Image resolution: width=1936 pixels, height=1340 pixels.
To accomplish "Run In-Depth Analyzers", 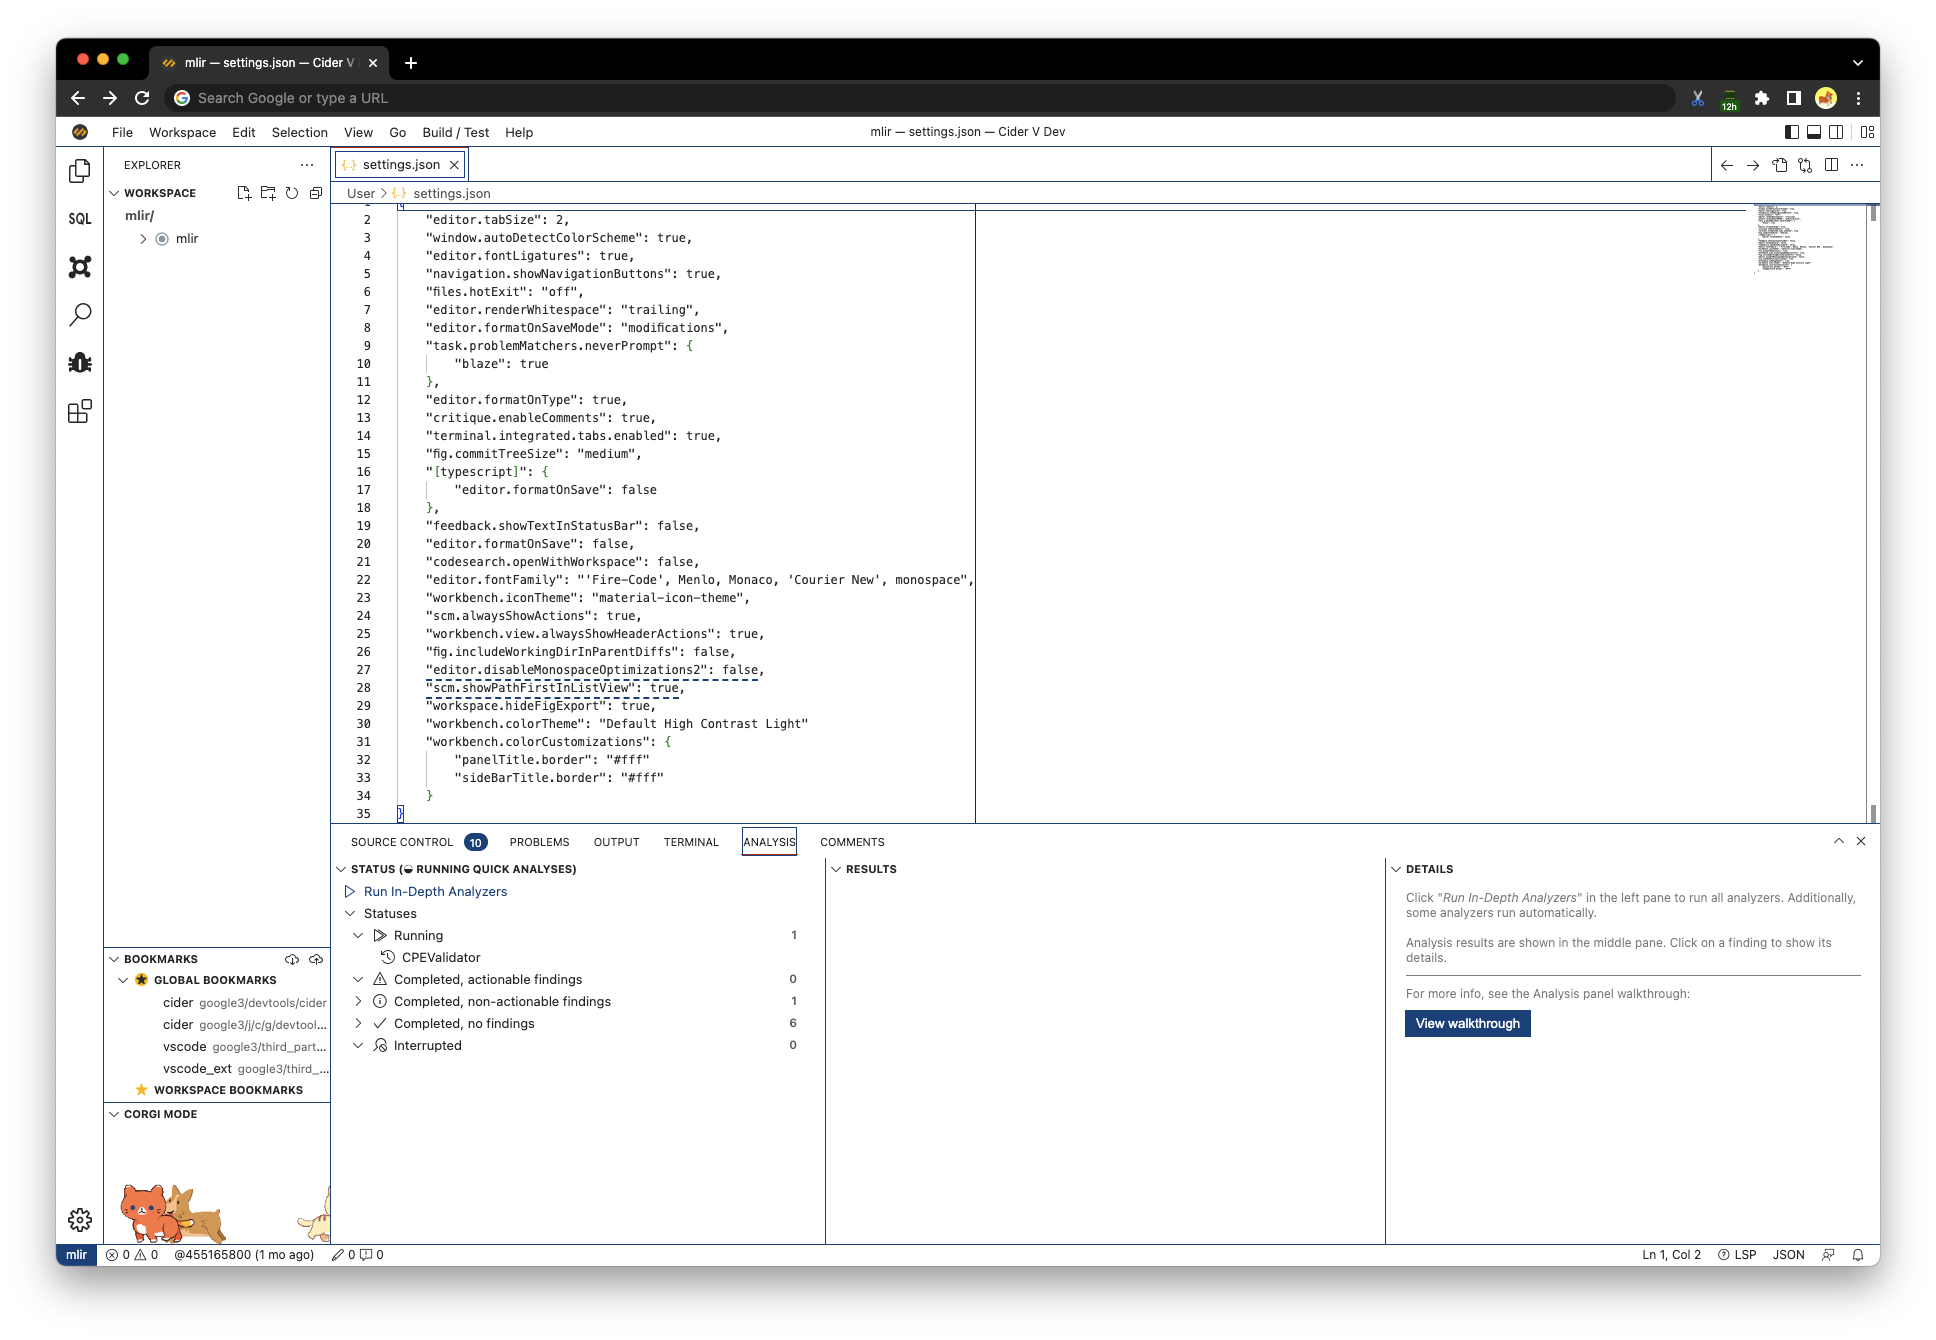I will (436, 891).
